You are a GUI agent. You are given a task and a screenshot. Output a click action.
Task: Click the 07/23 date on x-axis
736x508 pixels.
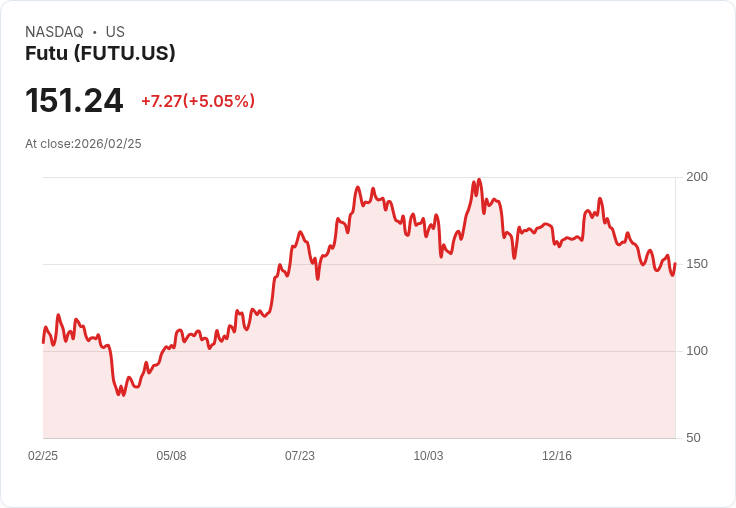(x=300, y=456)
